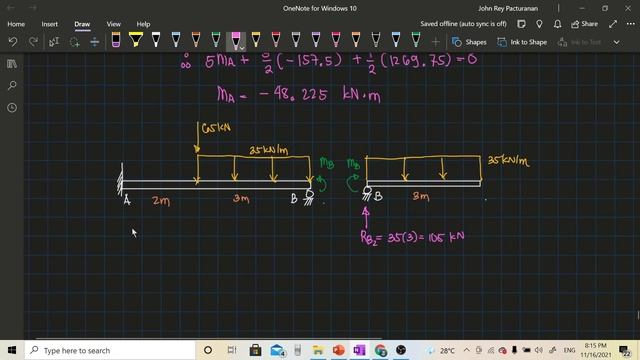Open the Settings and More menu

[631, 24]
